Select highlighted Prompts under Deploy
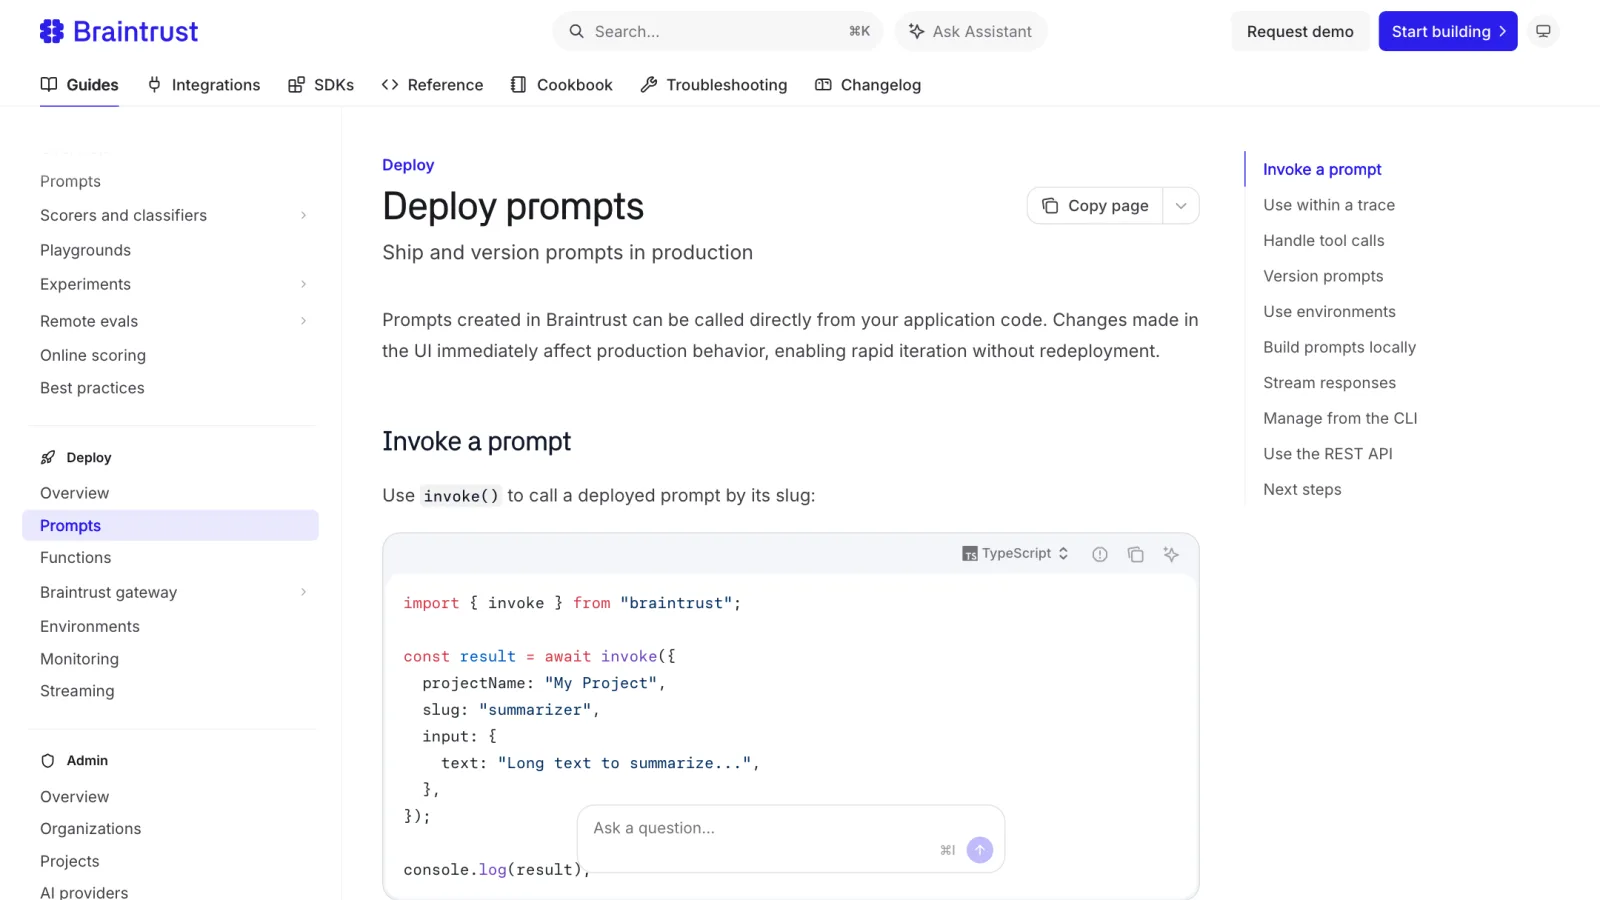Image resolution: width=1600 pixels, height=900 pixels. pyautogui.click(x=170, y=526)
